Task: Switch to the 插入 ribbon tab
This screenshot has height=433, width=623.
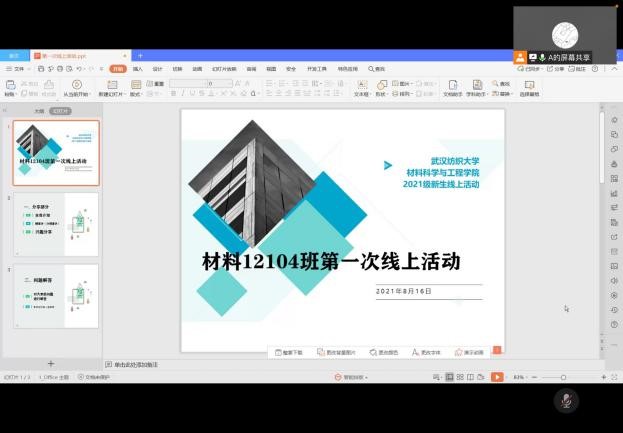Action: tap(137, 69)
